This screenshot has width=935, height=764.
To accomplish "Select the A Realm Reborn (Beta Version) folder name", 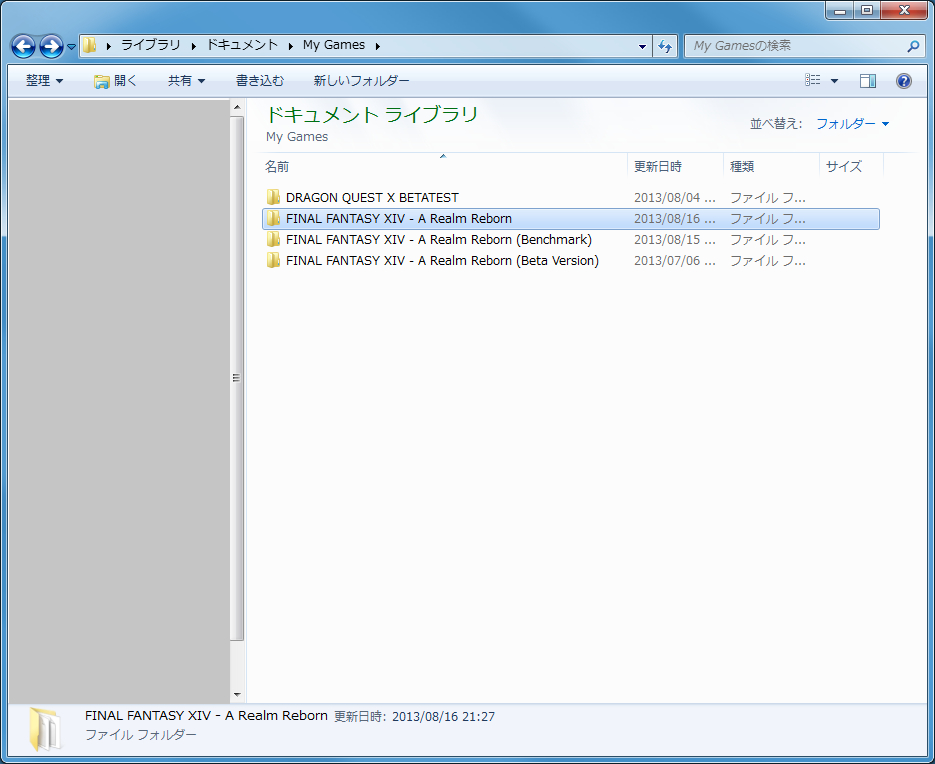I will tap(442, 261).
